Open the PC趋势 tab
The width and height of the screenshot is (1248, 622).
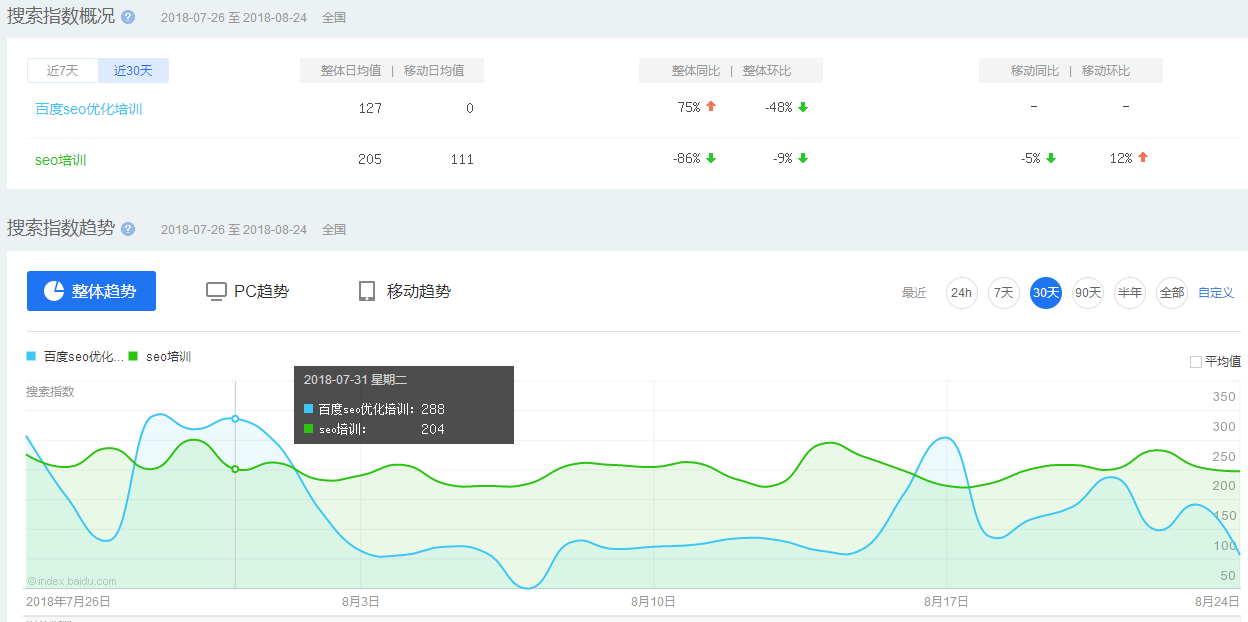tap(247, 291)
